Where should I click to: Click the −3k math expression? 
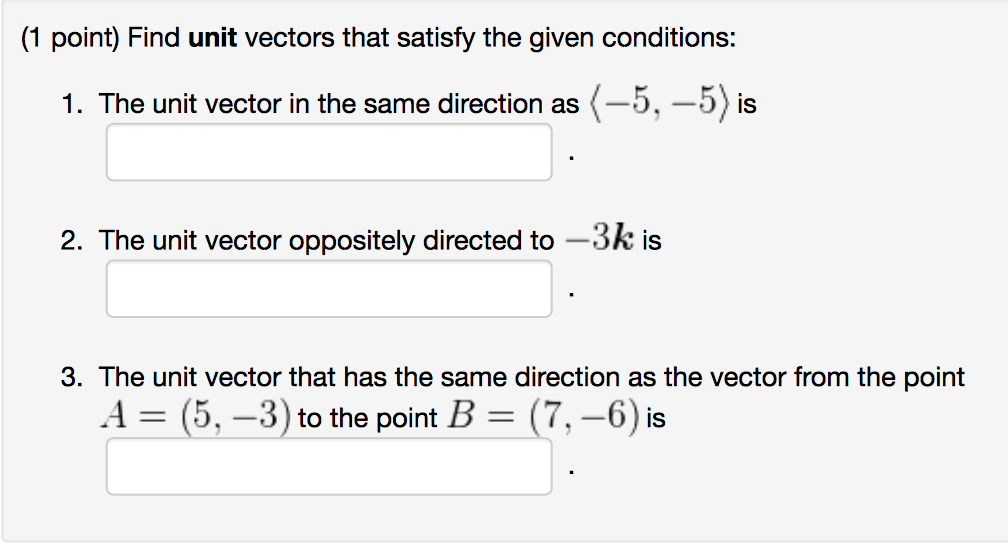(598, 240)
